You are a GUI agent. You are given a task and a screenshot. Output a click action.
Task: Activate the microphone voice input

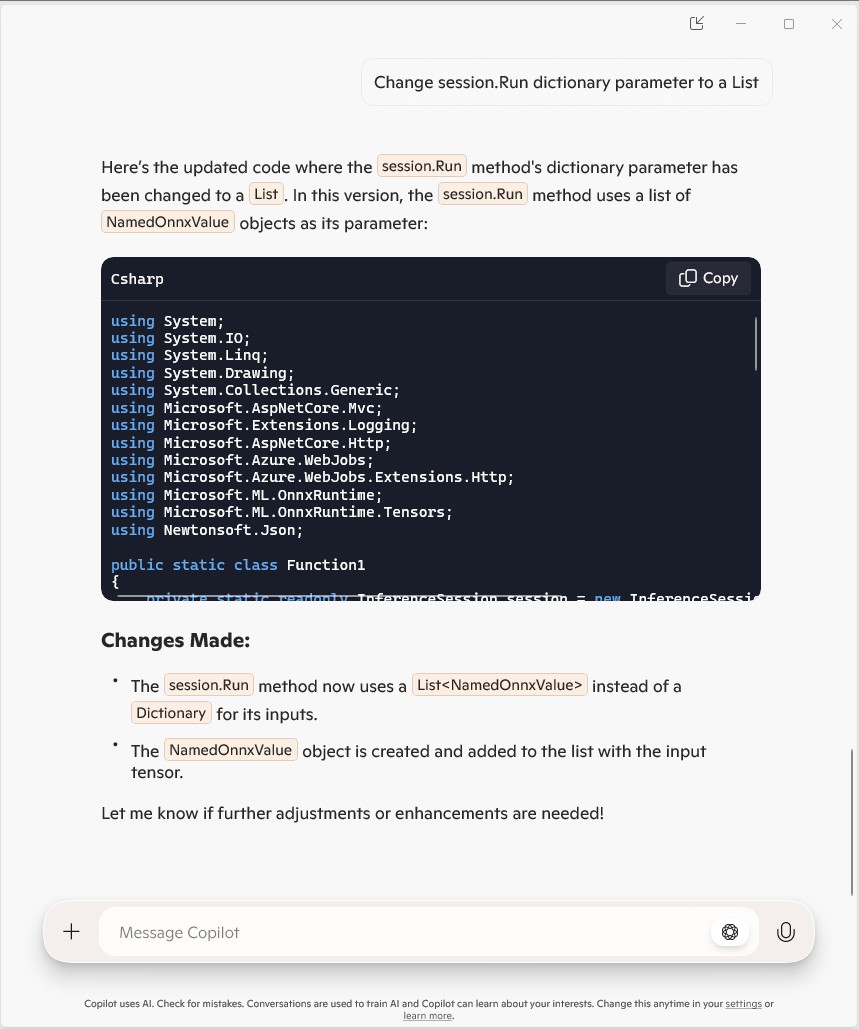(786, 932)
